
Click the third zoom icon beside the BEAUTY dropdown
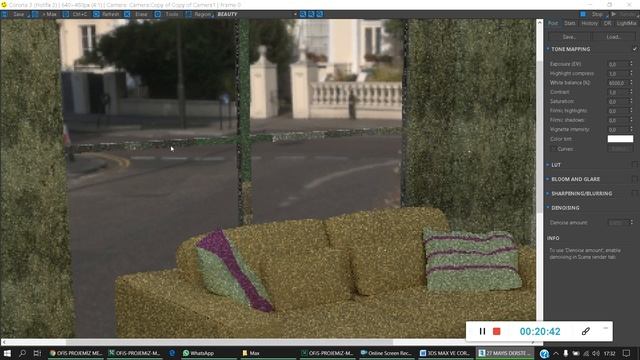[320, 14]
